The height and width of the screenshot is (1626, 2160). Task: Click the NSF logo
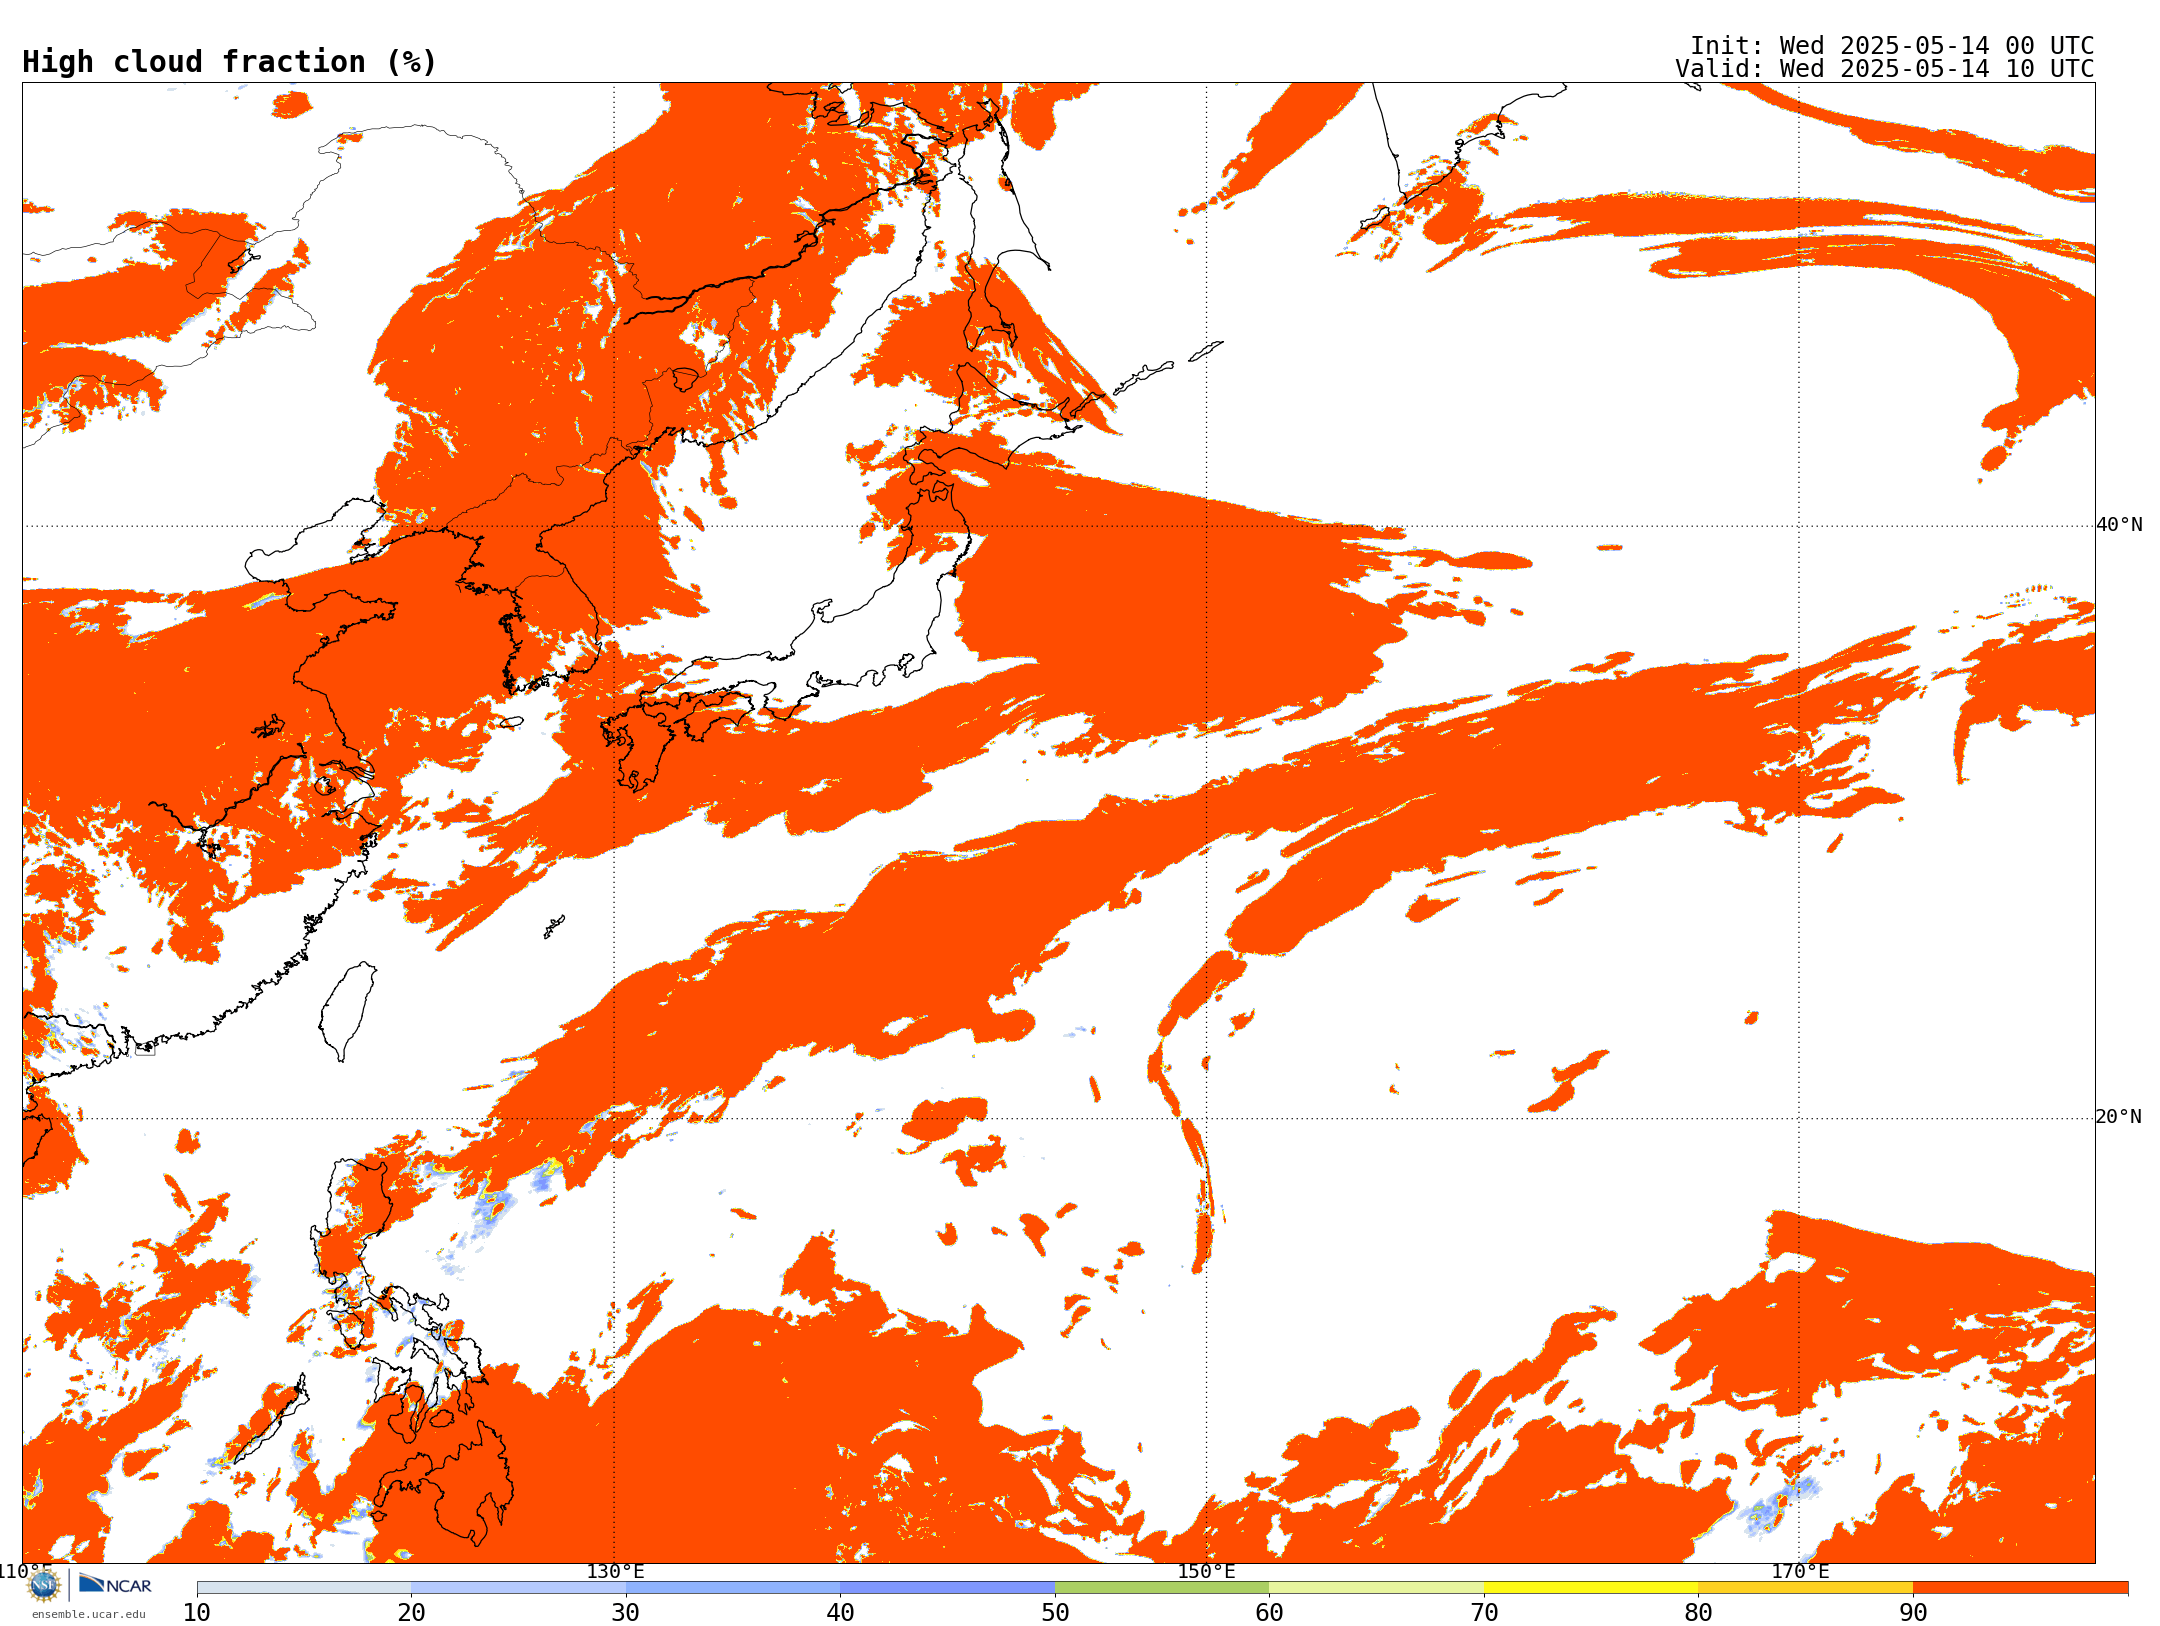pos(44,1585)
